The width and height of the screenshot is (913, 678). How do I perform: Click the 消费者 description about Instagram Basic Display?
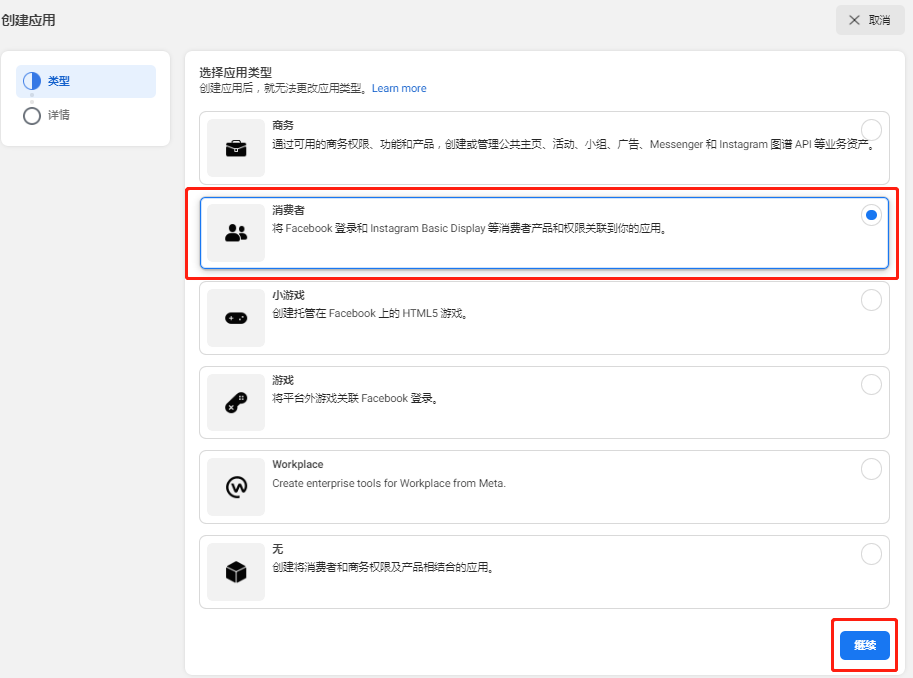(x=470, y=228)
